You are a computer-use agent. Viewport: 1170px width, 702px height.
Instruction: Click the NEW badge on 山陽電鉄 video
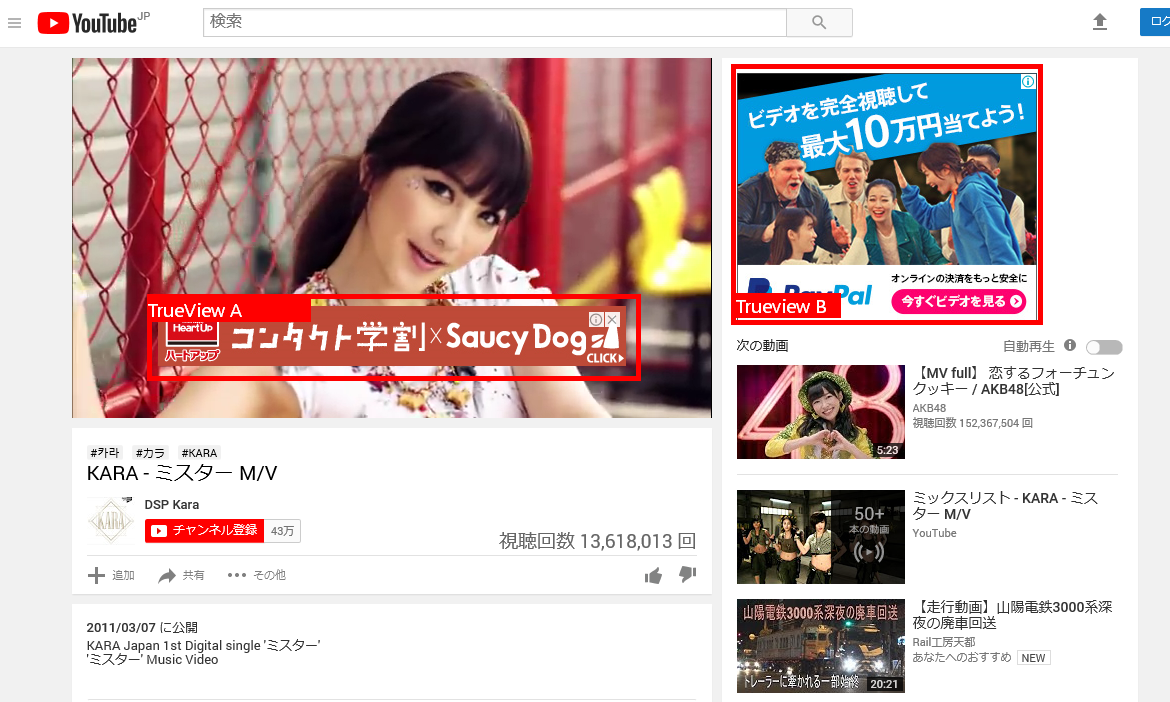(1033, 658)
